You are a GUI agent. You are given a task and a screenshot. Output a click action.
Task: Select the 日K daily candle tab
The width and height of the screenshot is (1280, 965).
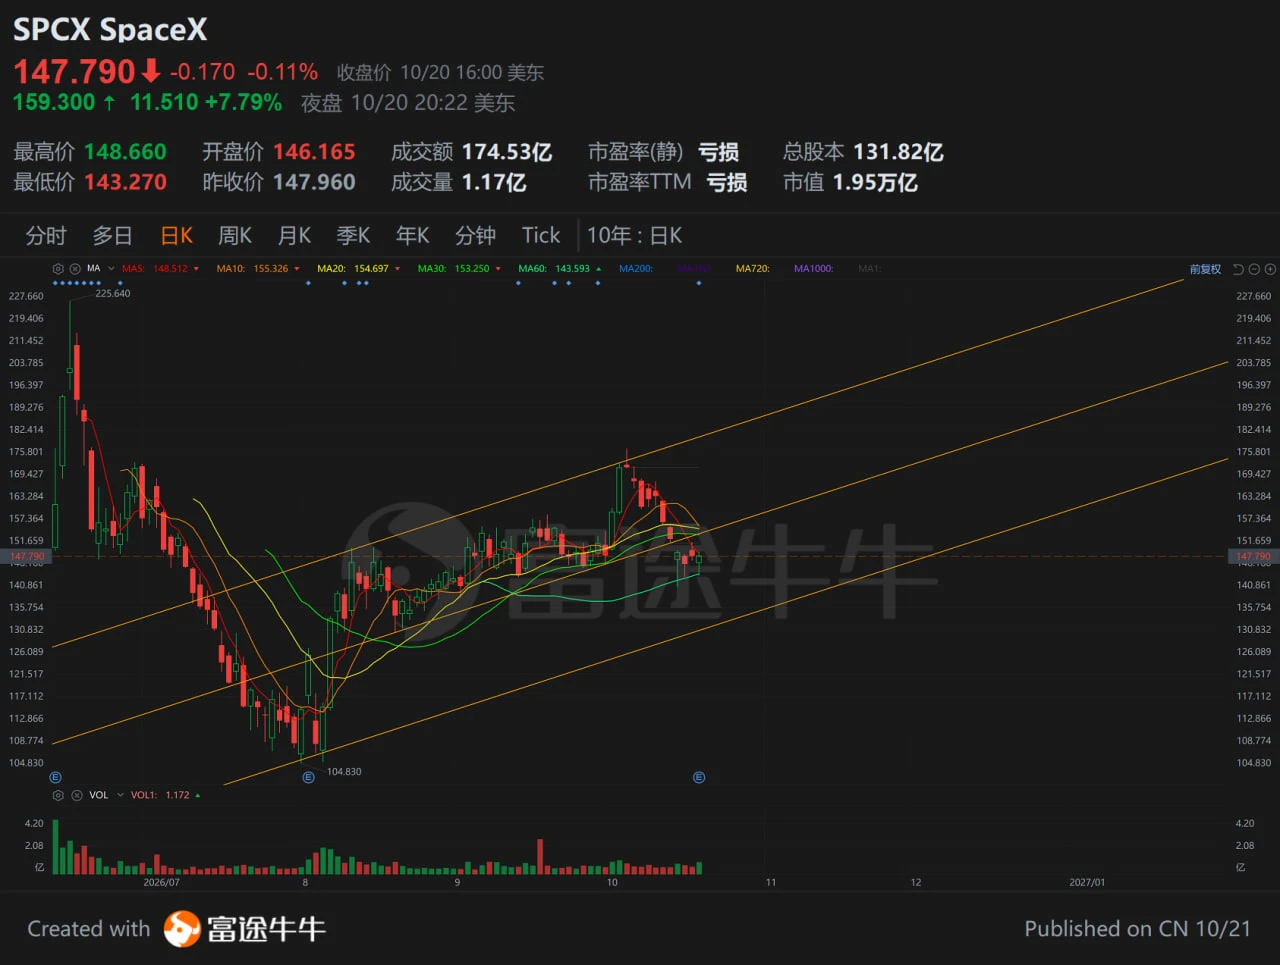coord(177,236)
